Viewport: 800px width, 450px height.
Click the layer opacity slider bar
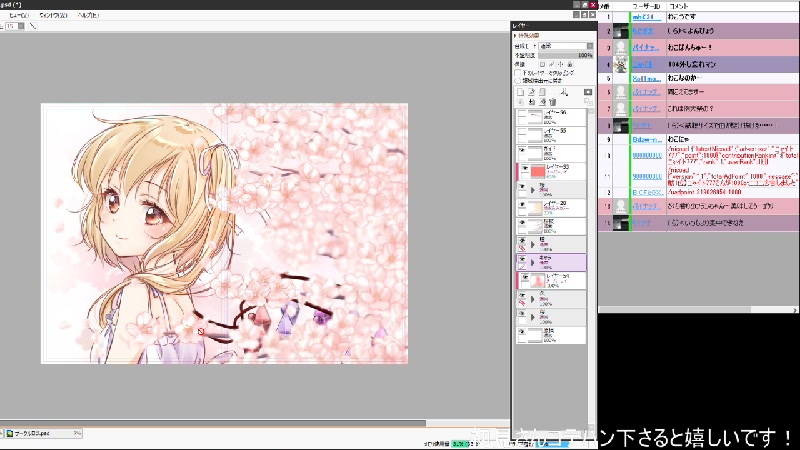tap(567, 55)
